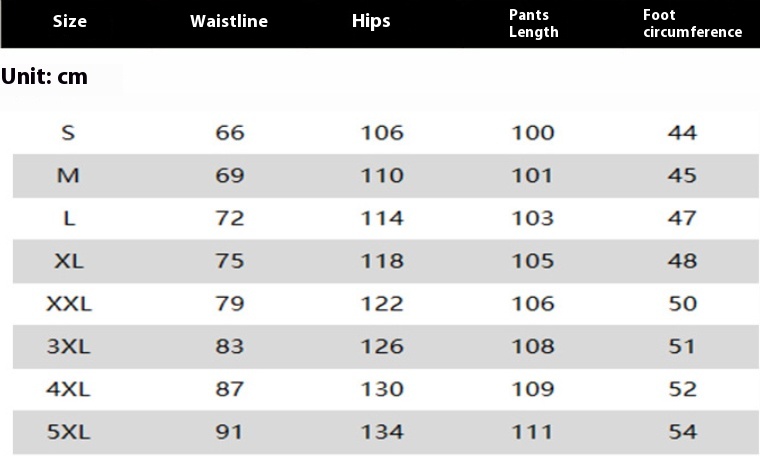The image size is (760, 456).
Task: Click waistline value 72 for size L
Action: click(230, 218)
